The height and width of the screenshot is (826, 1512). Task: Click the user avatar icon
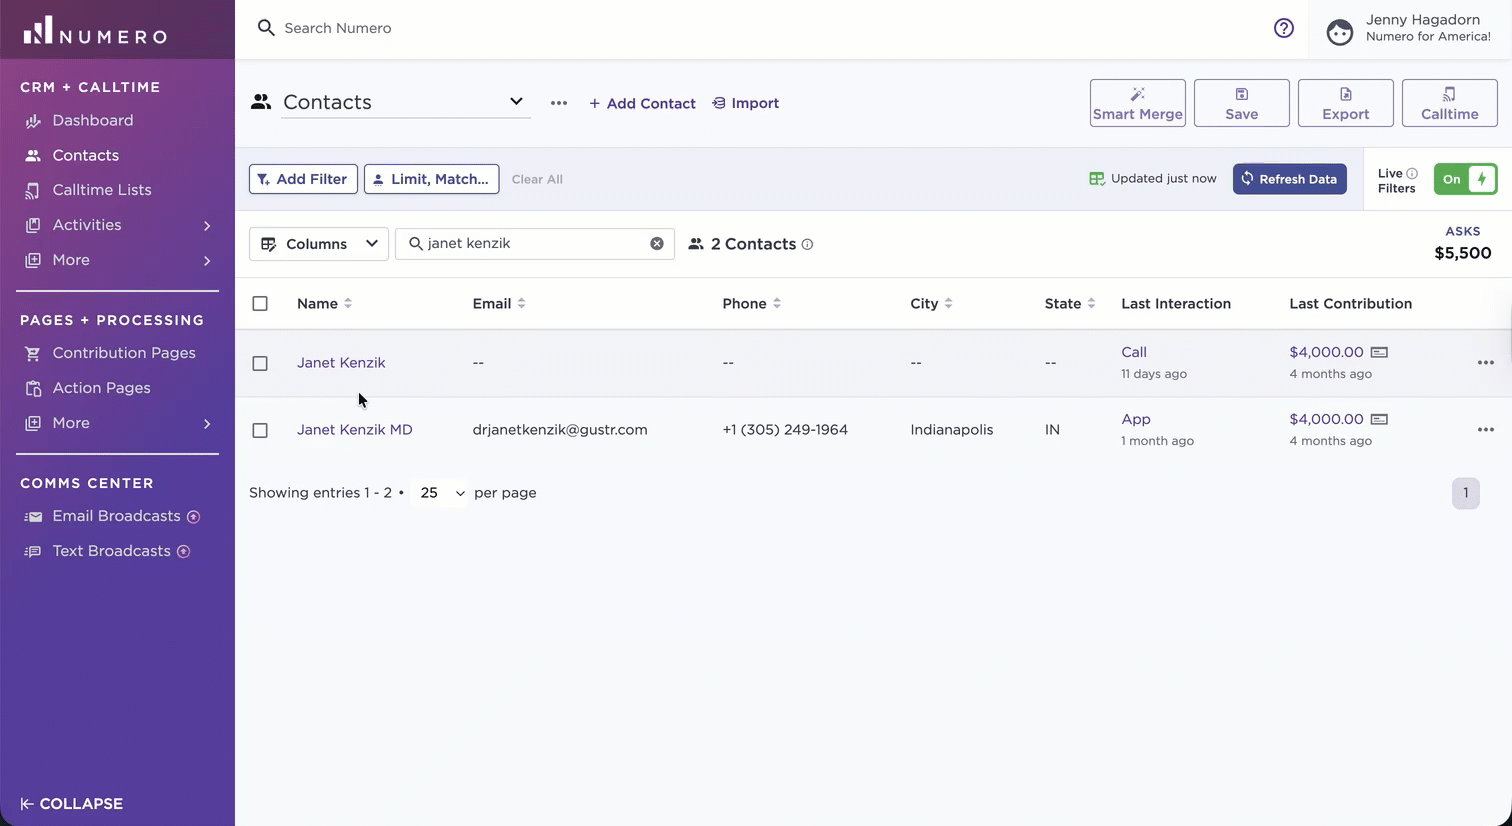coord(1340,32)
